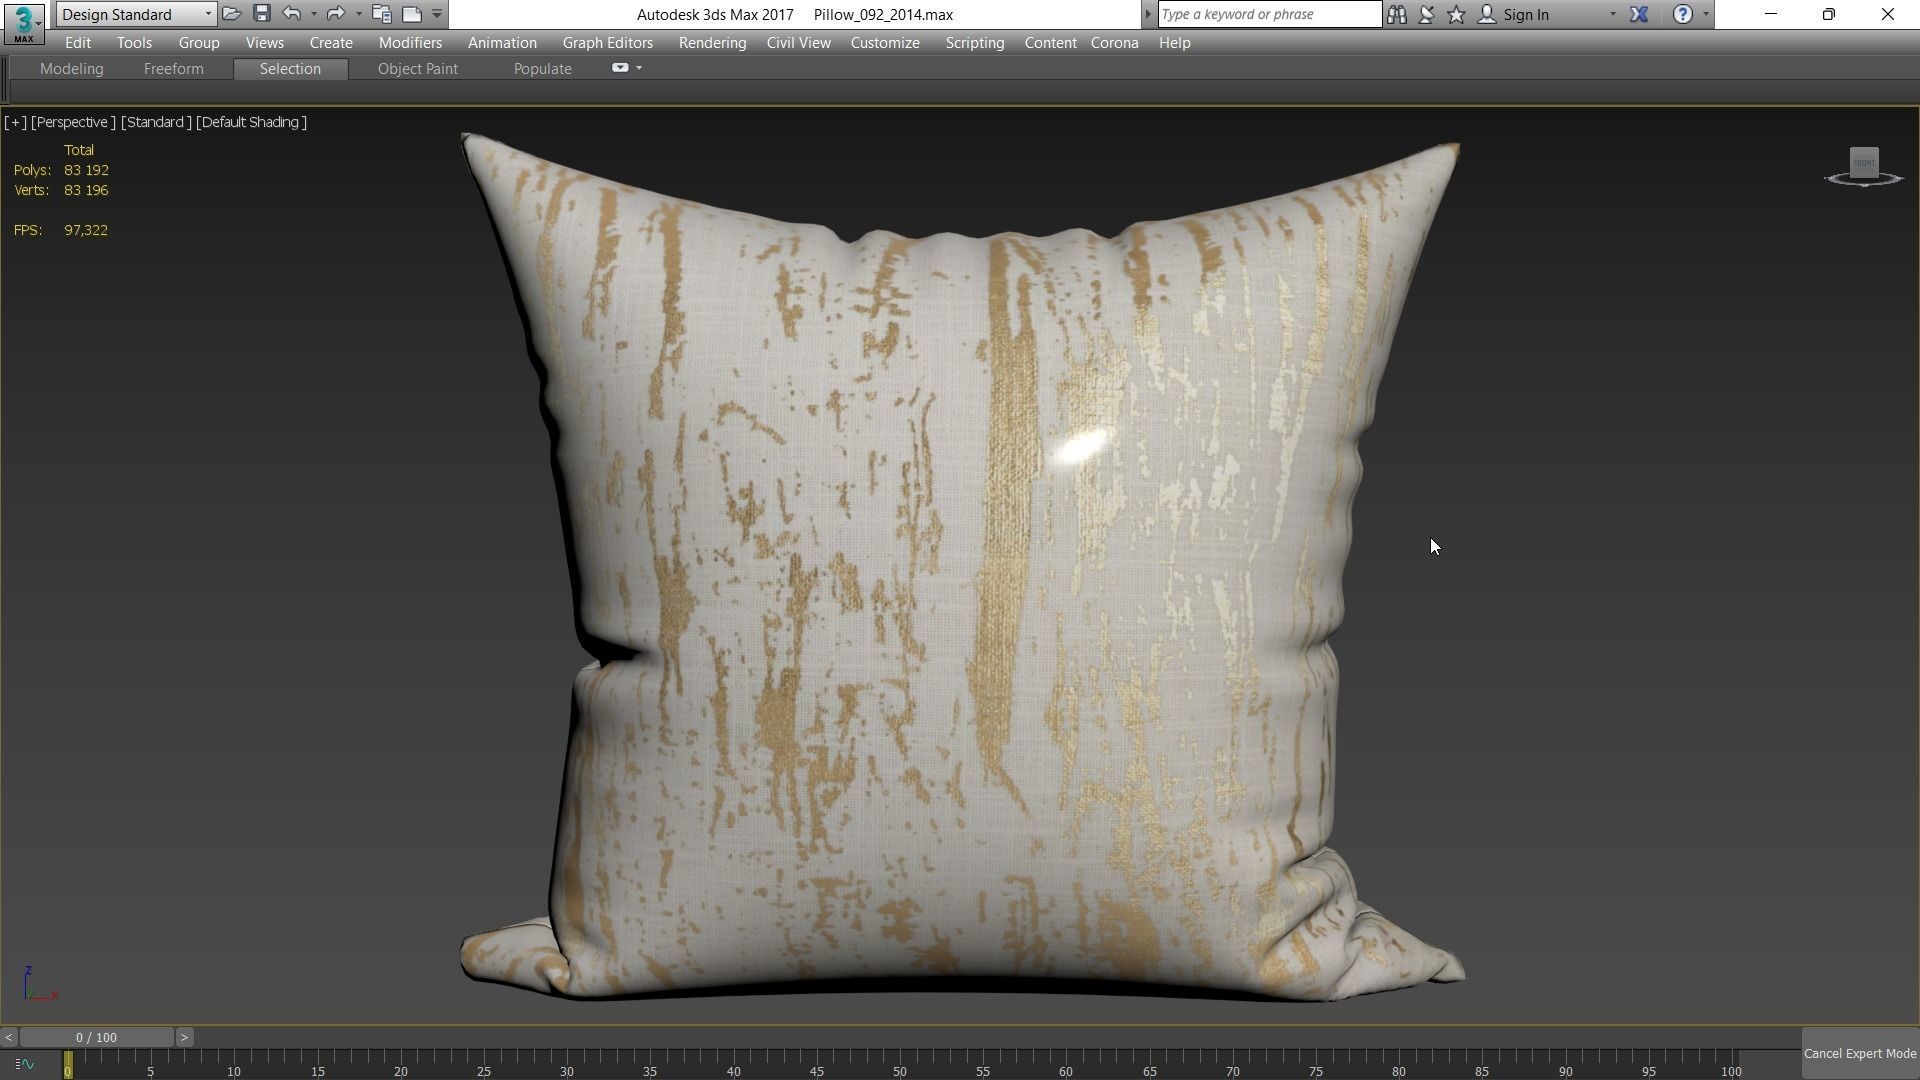Screen dimensions: 1920x1080
Task: Click the Open File folder icon
Action: [x=232, y=14]
